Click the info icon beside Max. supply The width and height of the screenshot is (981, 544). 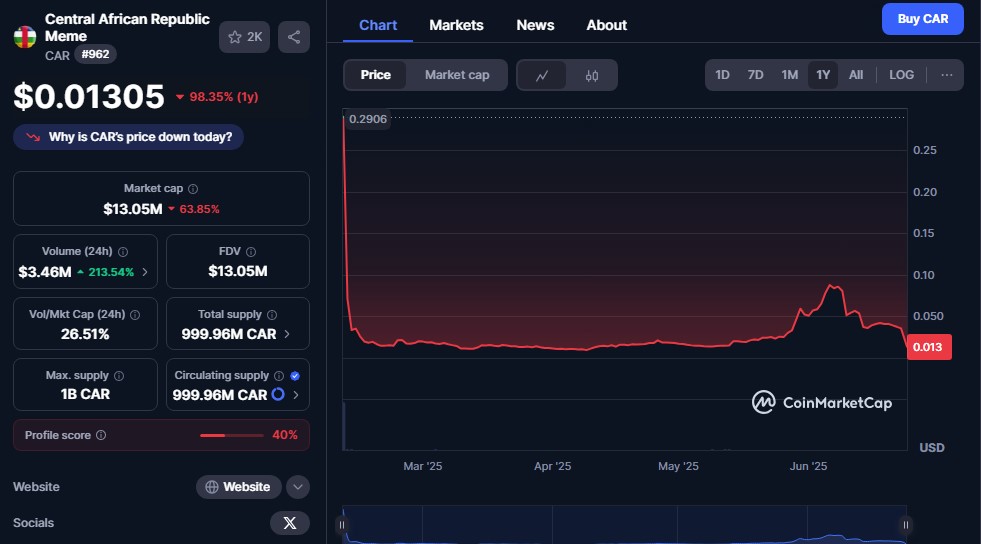pos(119,376)
